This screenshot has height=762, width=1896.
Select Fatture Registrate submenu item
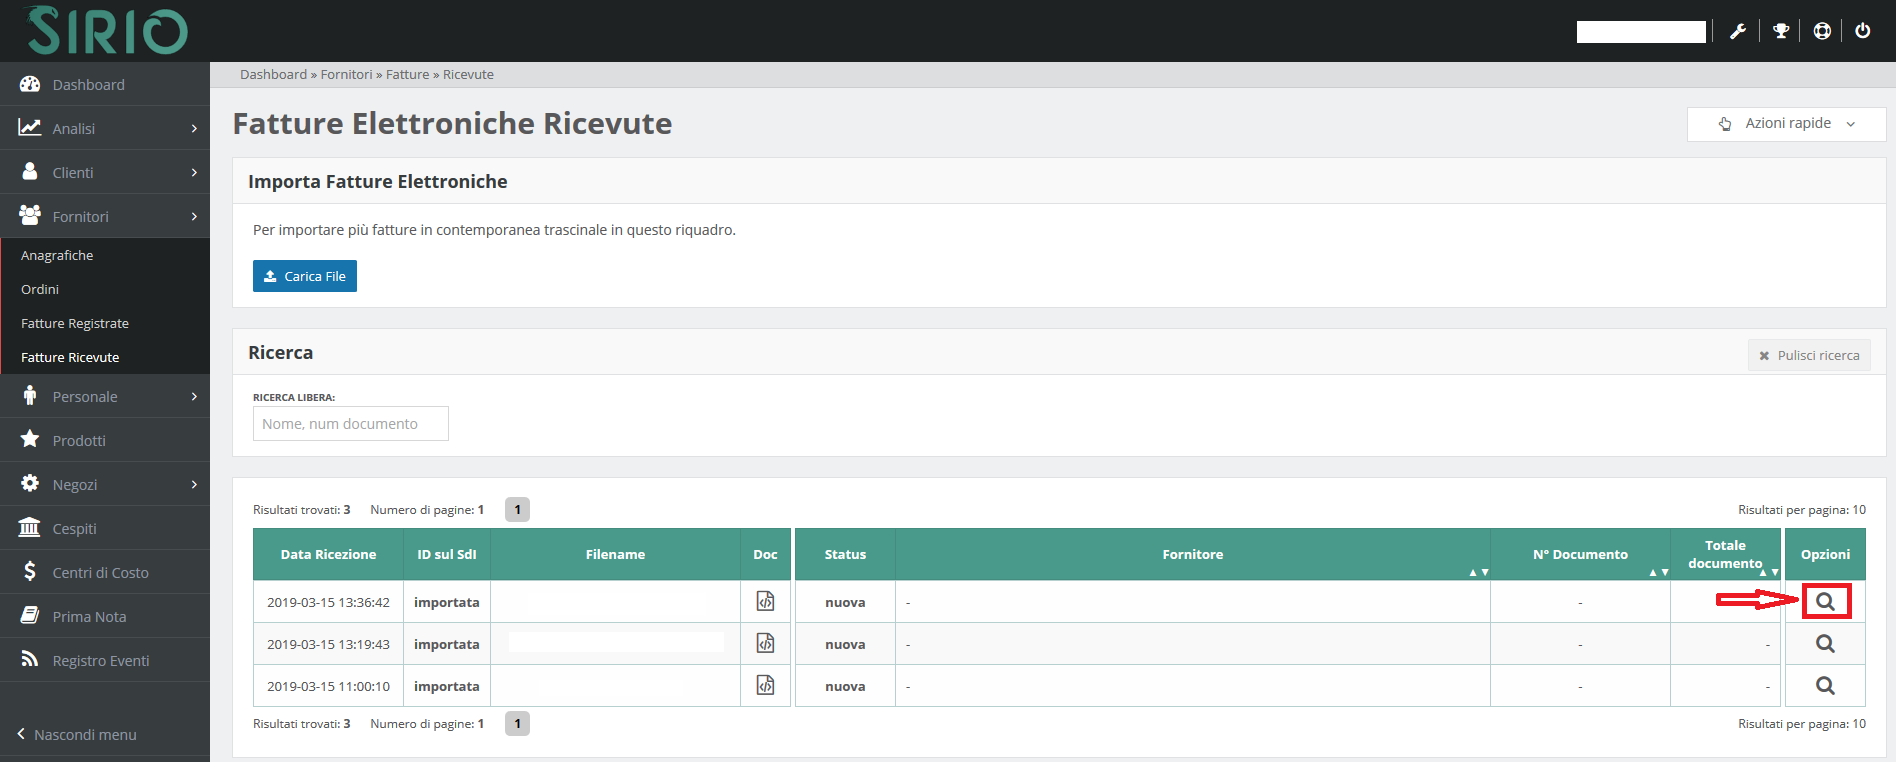pyautogui.click(x=75, y=323)
